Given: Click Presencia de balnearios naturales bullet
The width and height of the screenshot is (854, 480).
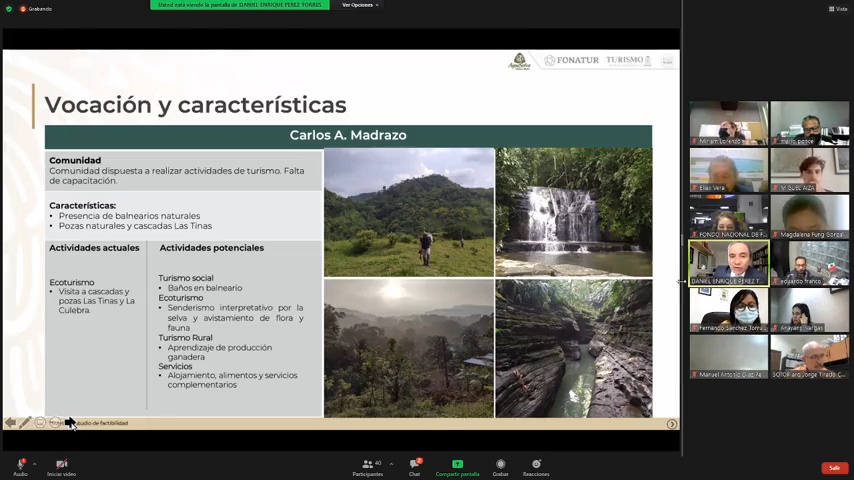Looking at the screenshot, I should coord(129,216).
